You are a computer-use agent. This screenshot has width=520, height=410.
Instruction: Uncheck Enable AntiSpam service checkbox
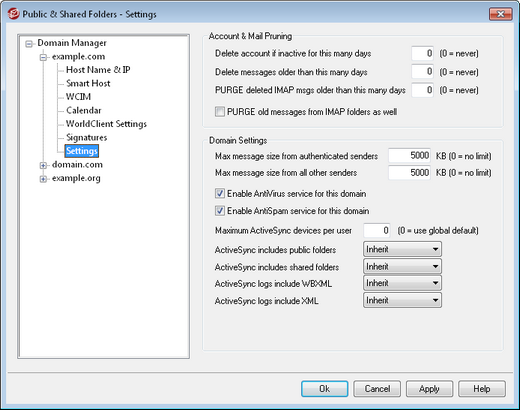(x=220, y=211)
